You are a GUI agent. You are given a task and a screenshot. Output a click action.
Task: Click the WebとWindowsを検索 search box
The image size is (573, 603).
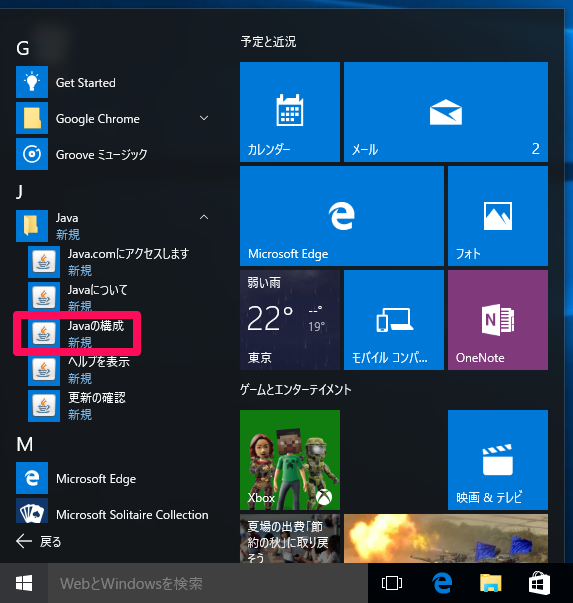(208, 583)
